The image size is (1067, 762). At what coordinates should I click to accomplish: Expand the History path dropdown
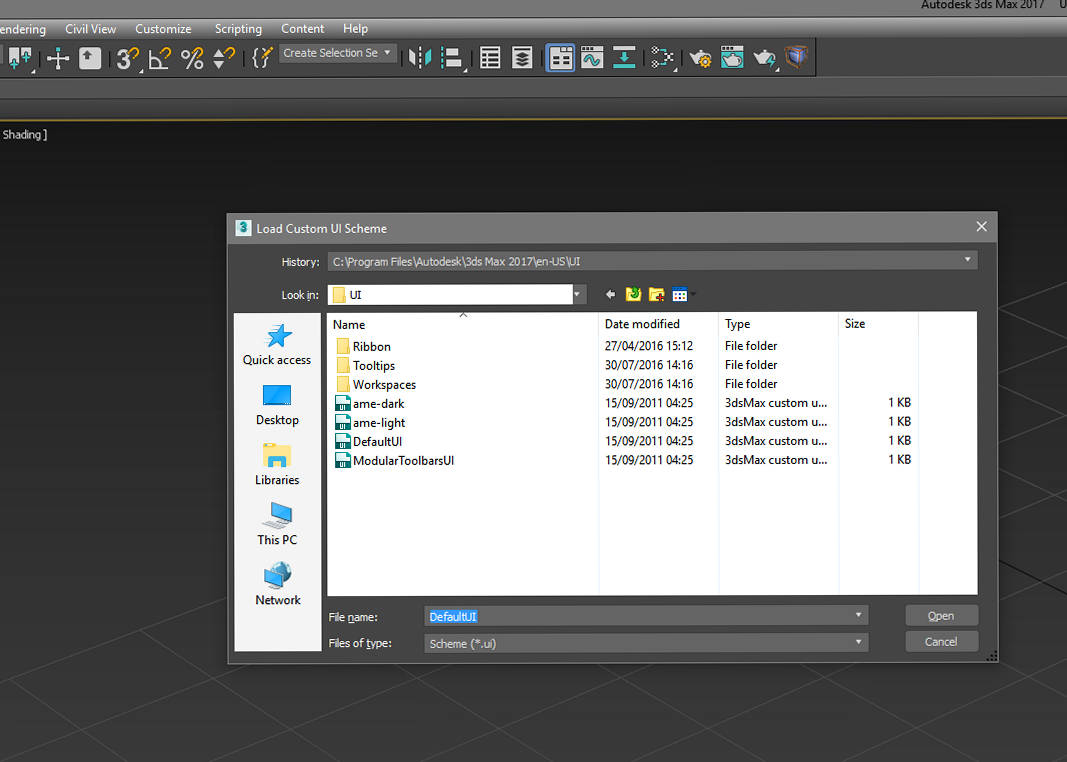(x=967, y=261)
